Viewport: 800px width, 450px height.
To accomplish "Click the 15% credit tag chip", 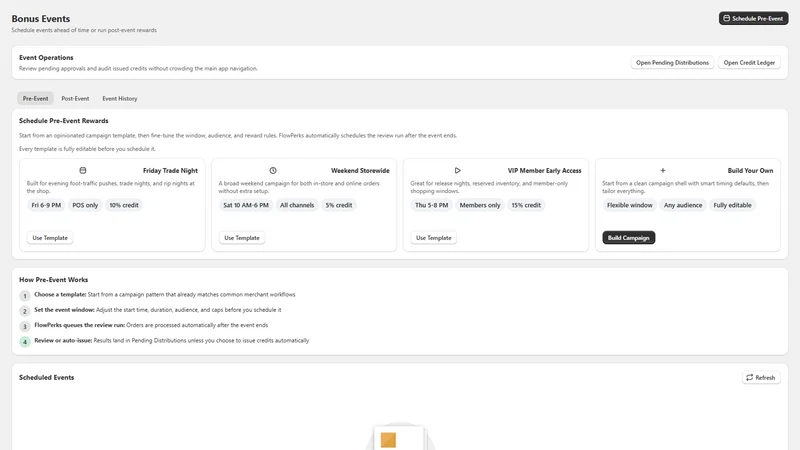I will (x=526, y=205).
